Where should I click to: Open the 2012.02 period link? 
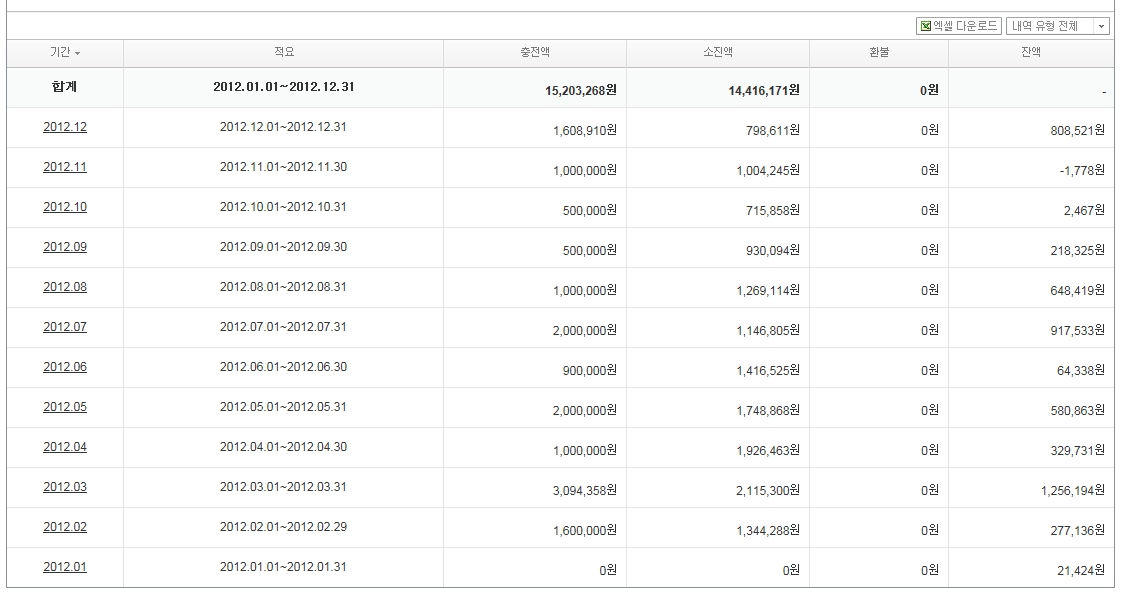(65, 527)
